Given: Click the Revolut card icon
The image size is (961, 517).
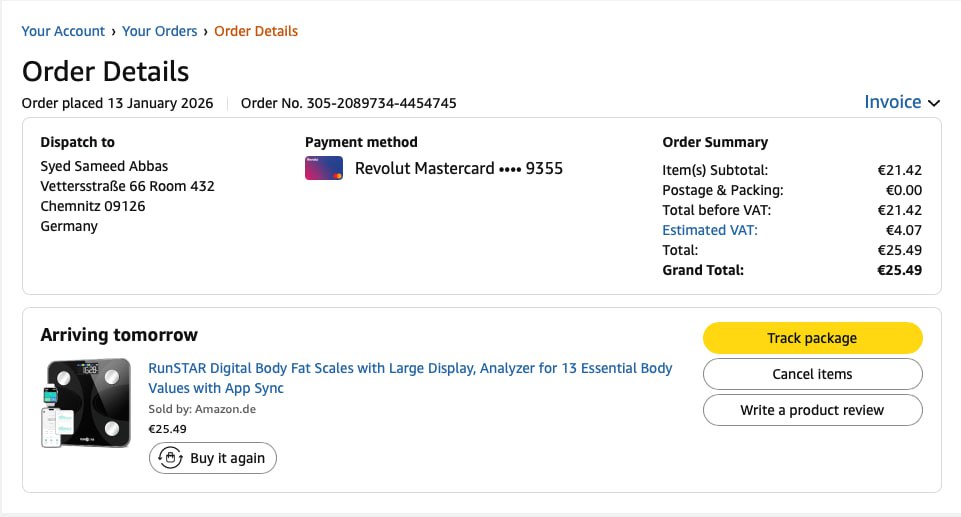Looking at the screenshot, I should coord(324,168).
